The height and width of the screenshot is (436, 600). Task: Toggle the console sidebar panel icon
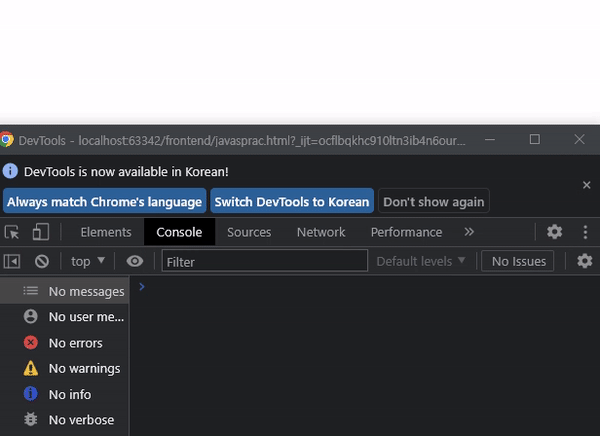coord(12,261)
